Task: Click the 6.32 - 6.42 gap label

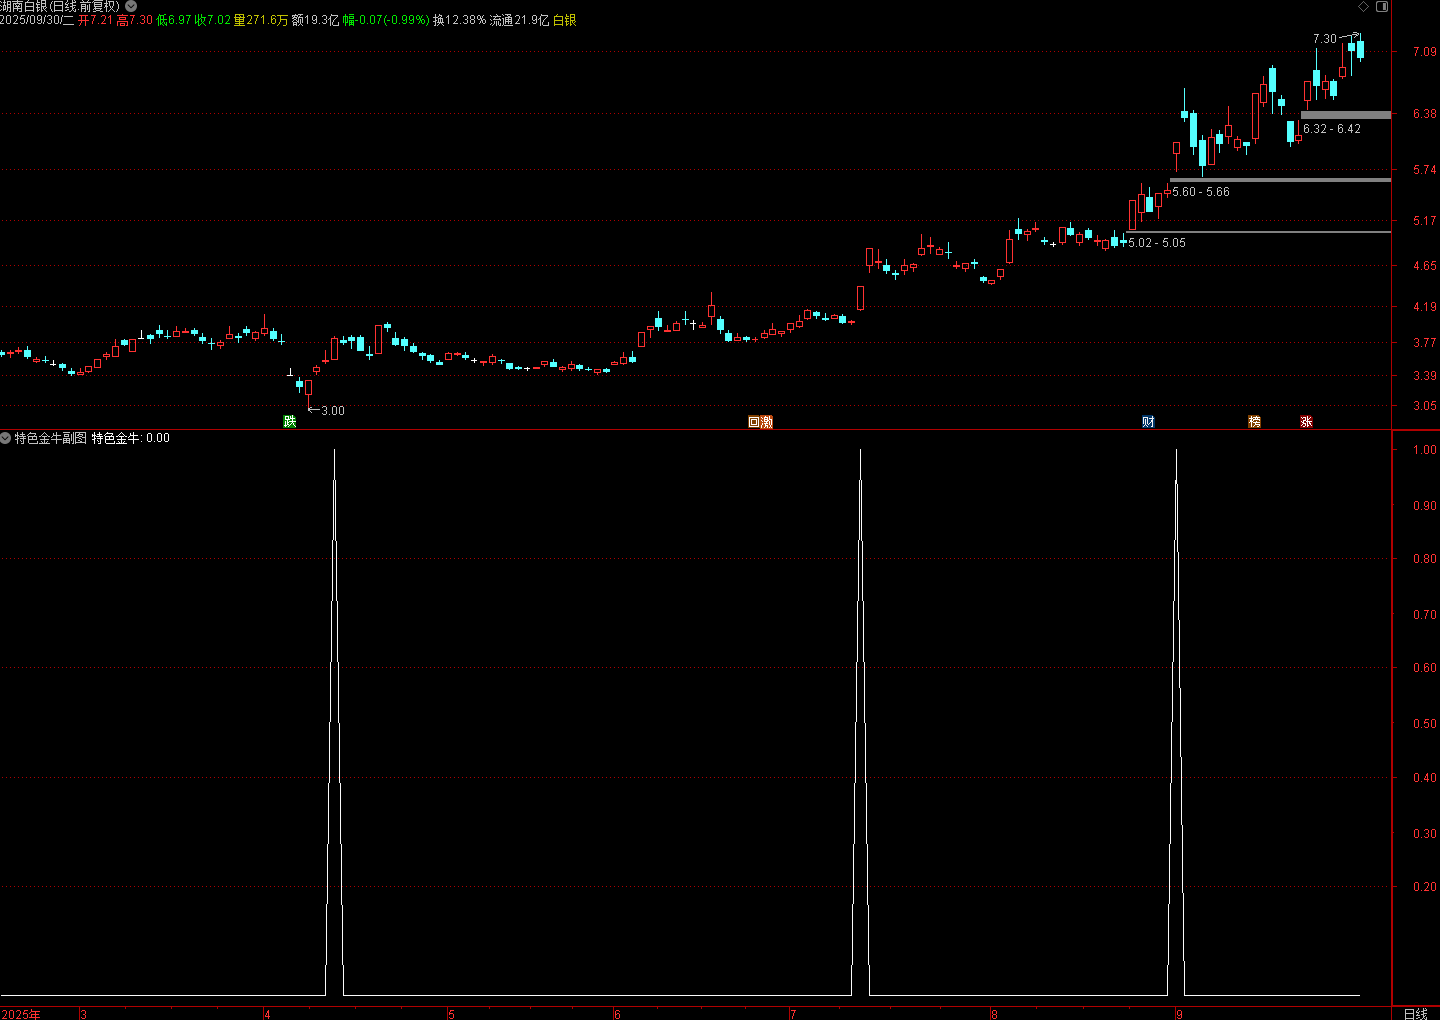Action: coord(1332,129)
